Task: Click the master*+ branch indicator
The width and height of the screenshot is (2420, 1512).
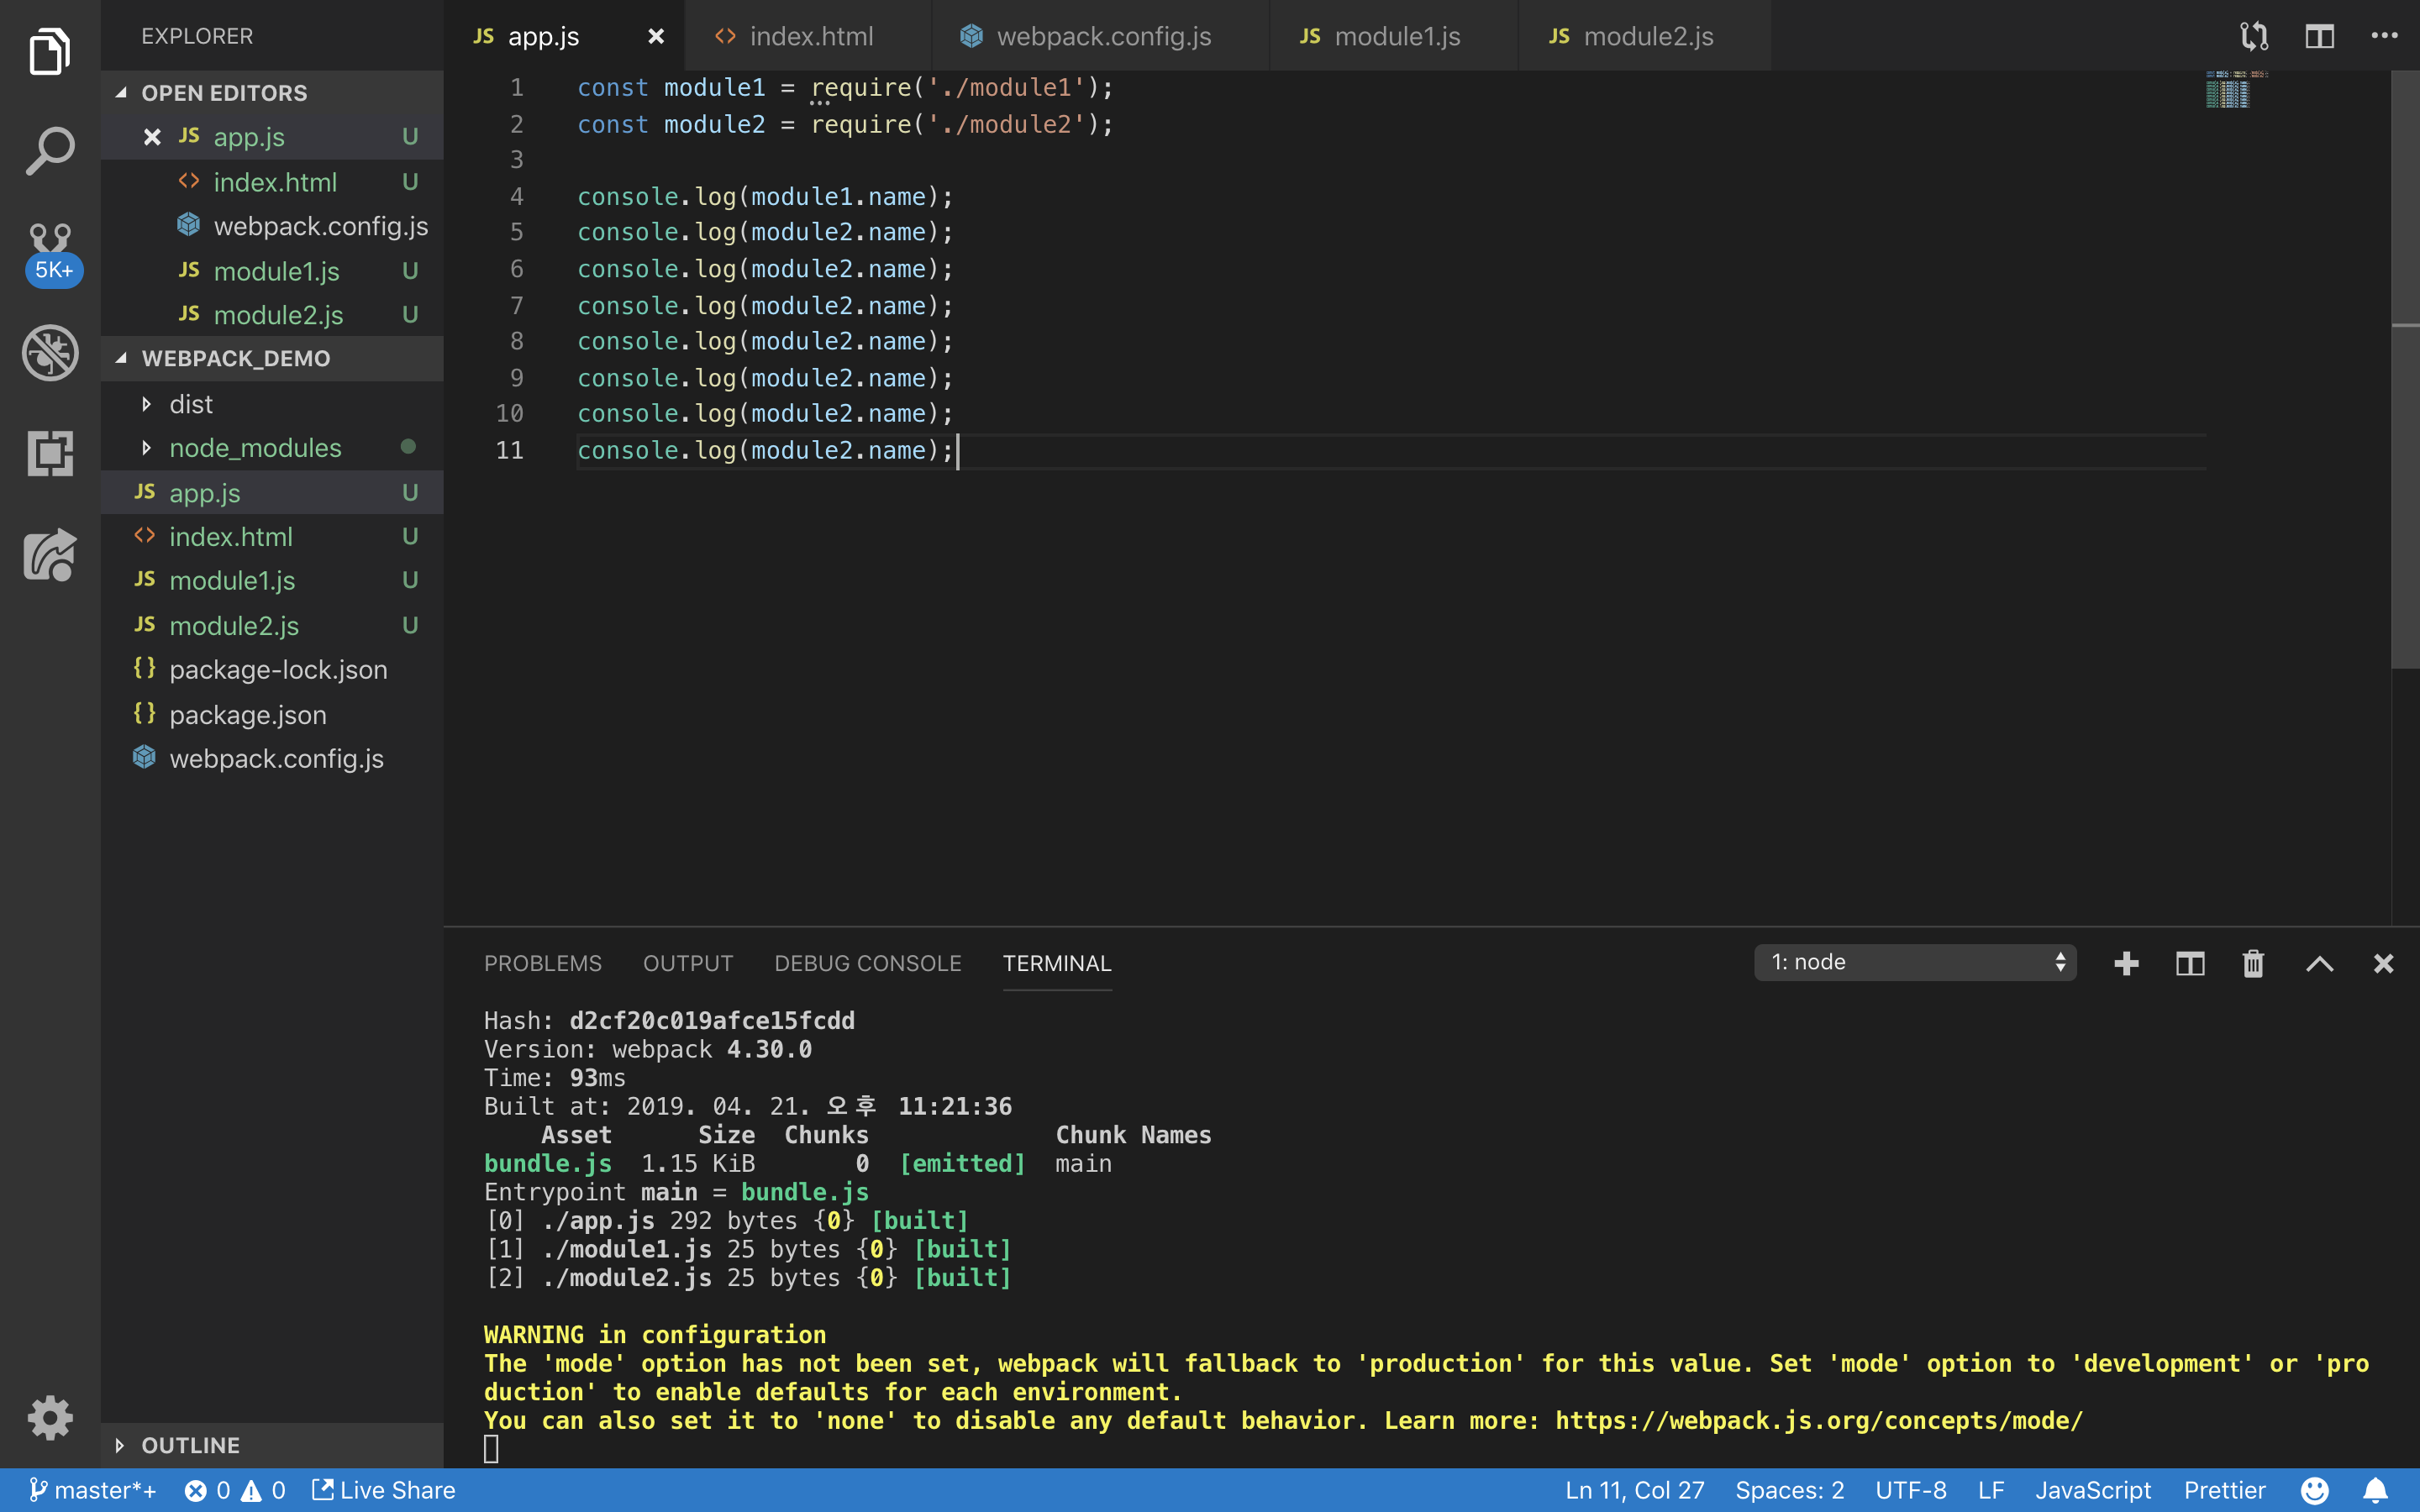Action: point(92,1490)
